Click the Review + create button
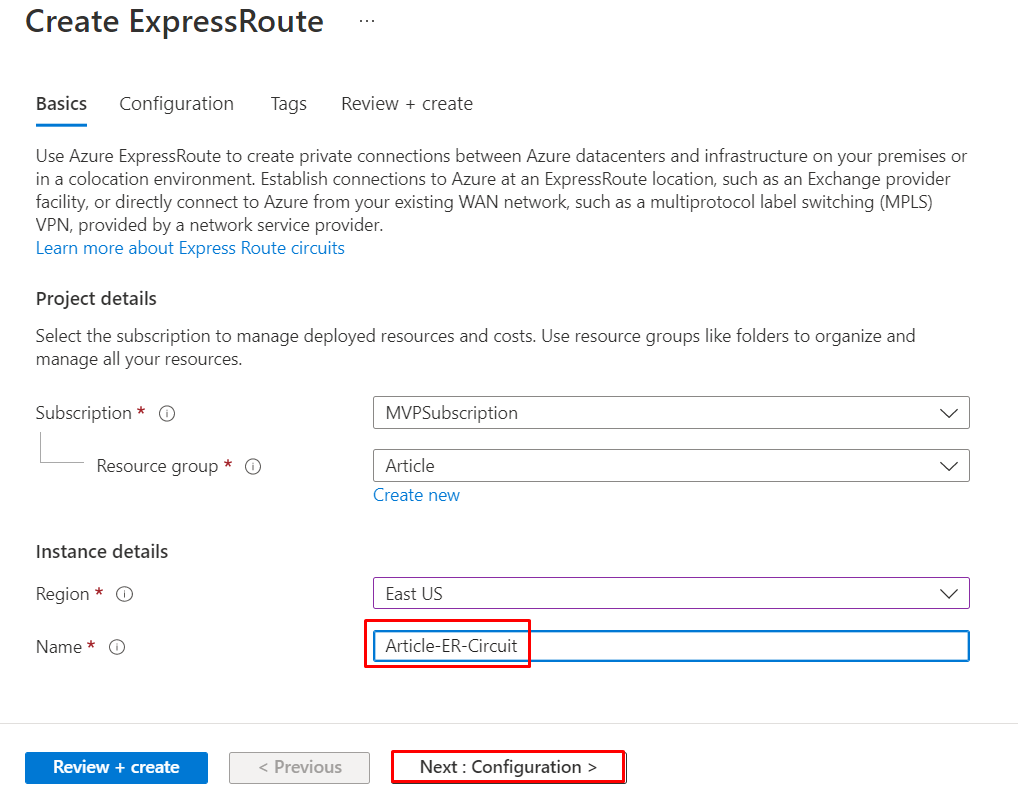Screen dimensions: 1018x805 click(x=116, y=768)
